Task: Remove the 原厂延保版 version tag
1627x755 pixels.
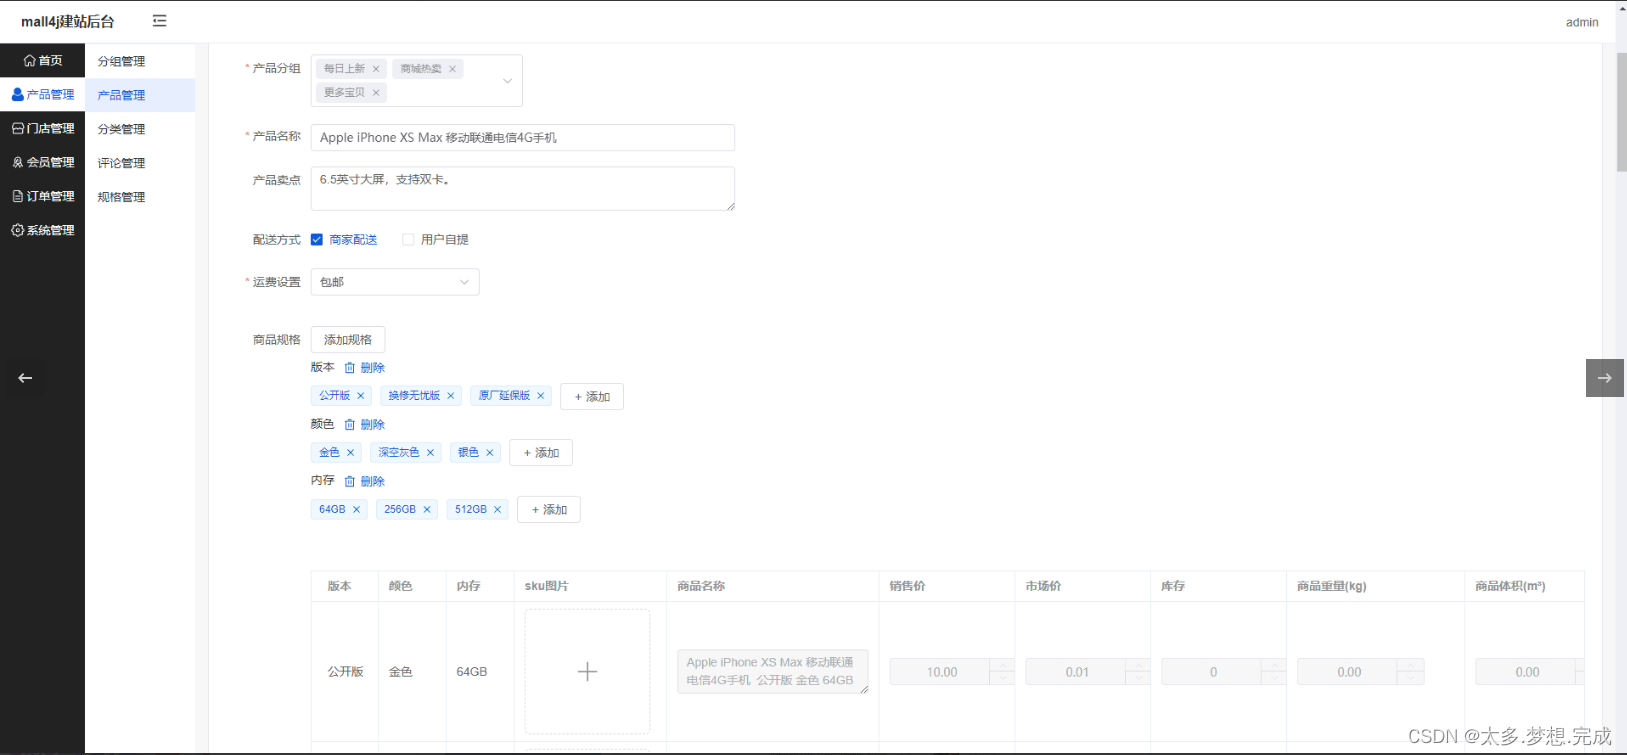Action: click(541, 396)
